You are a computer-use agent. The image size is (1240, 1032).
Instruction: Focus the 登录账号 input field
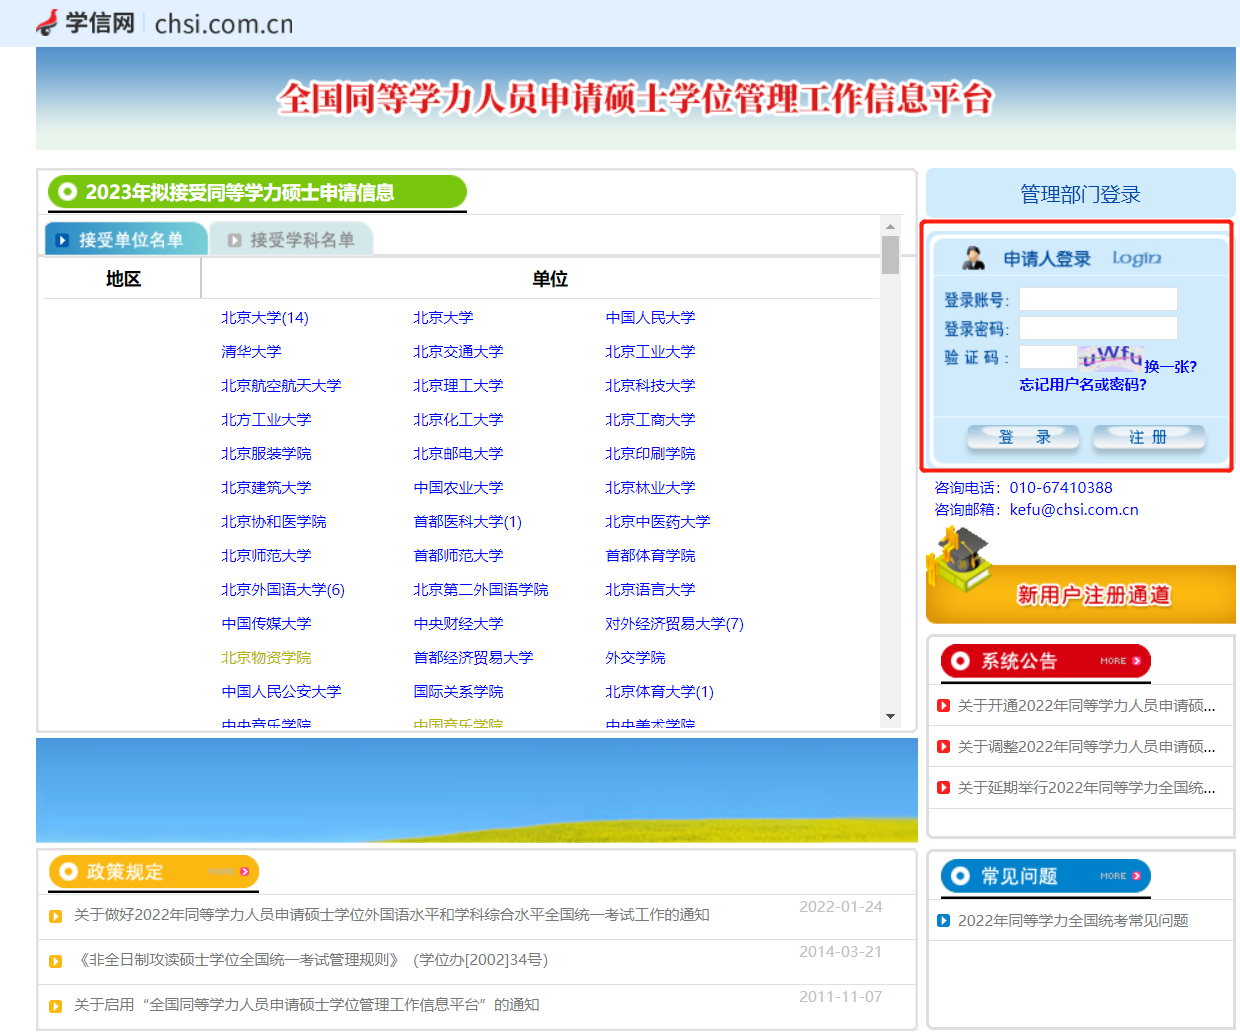pos(1098,299)
